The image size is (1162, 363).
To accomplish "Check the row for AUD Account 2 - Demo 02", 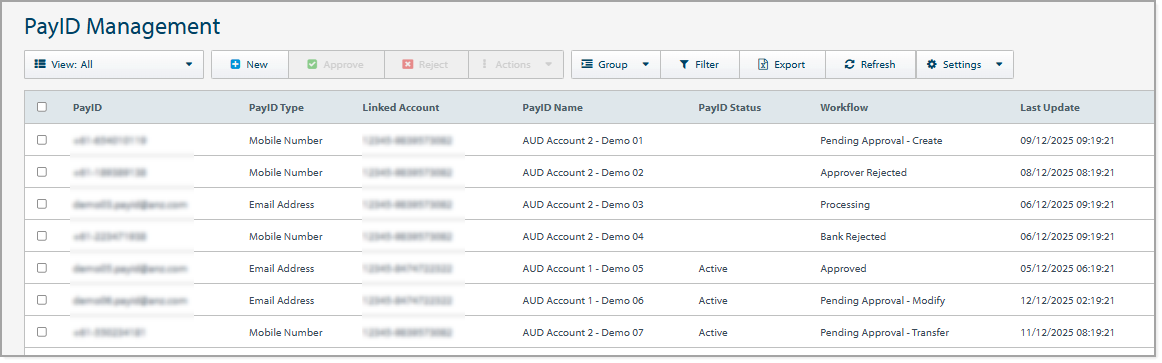I will (42, 172).
